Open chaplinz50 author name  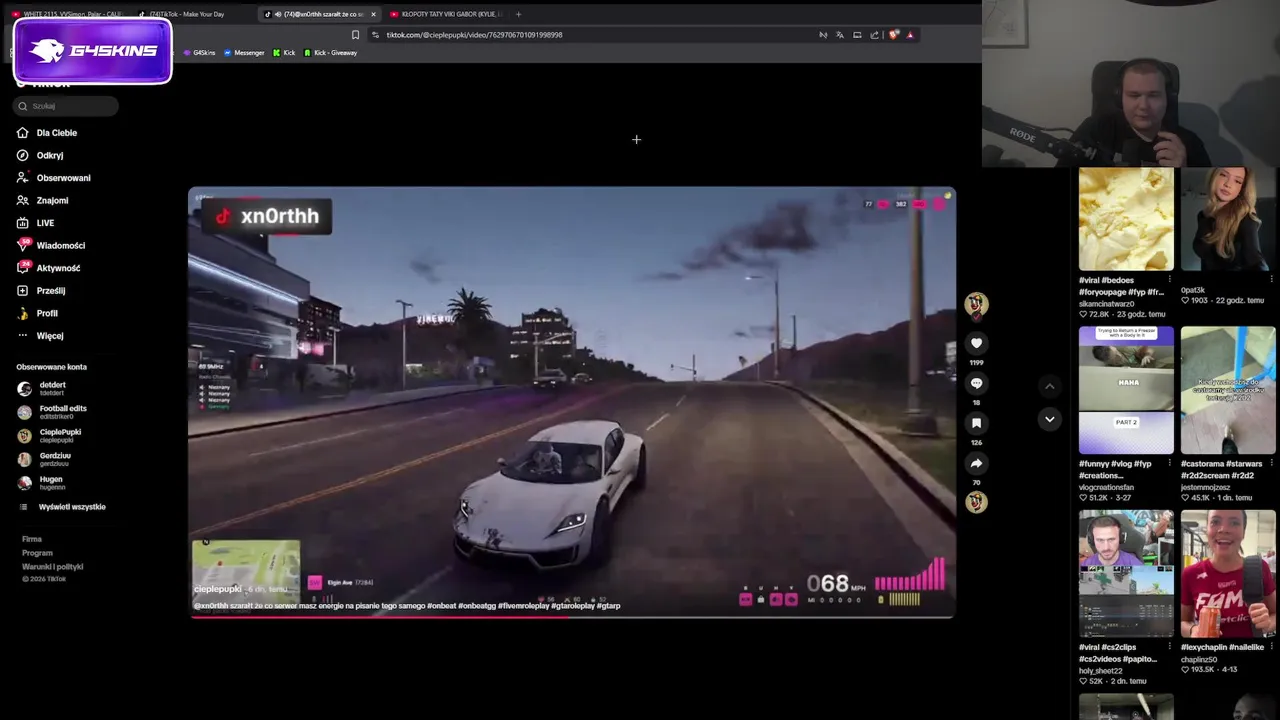tap(1198, 660)
